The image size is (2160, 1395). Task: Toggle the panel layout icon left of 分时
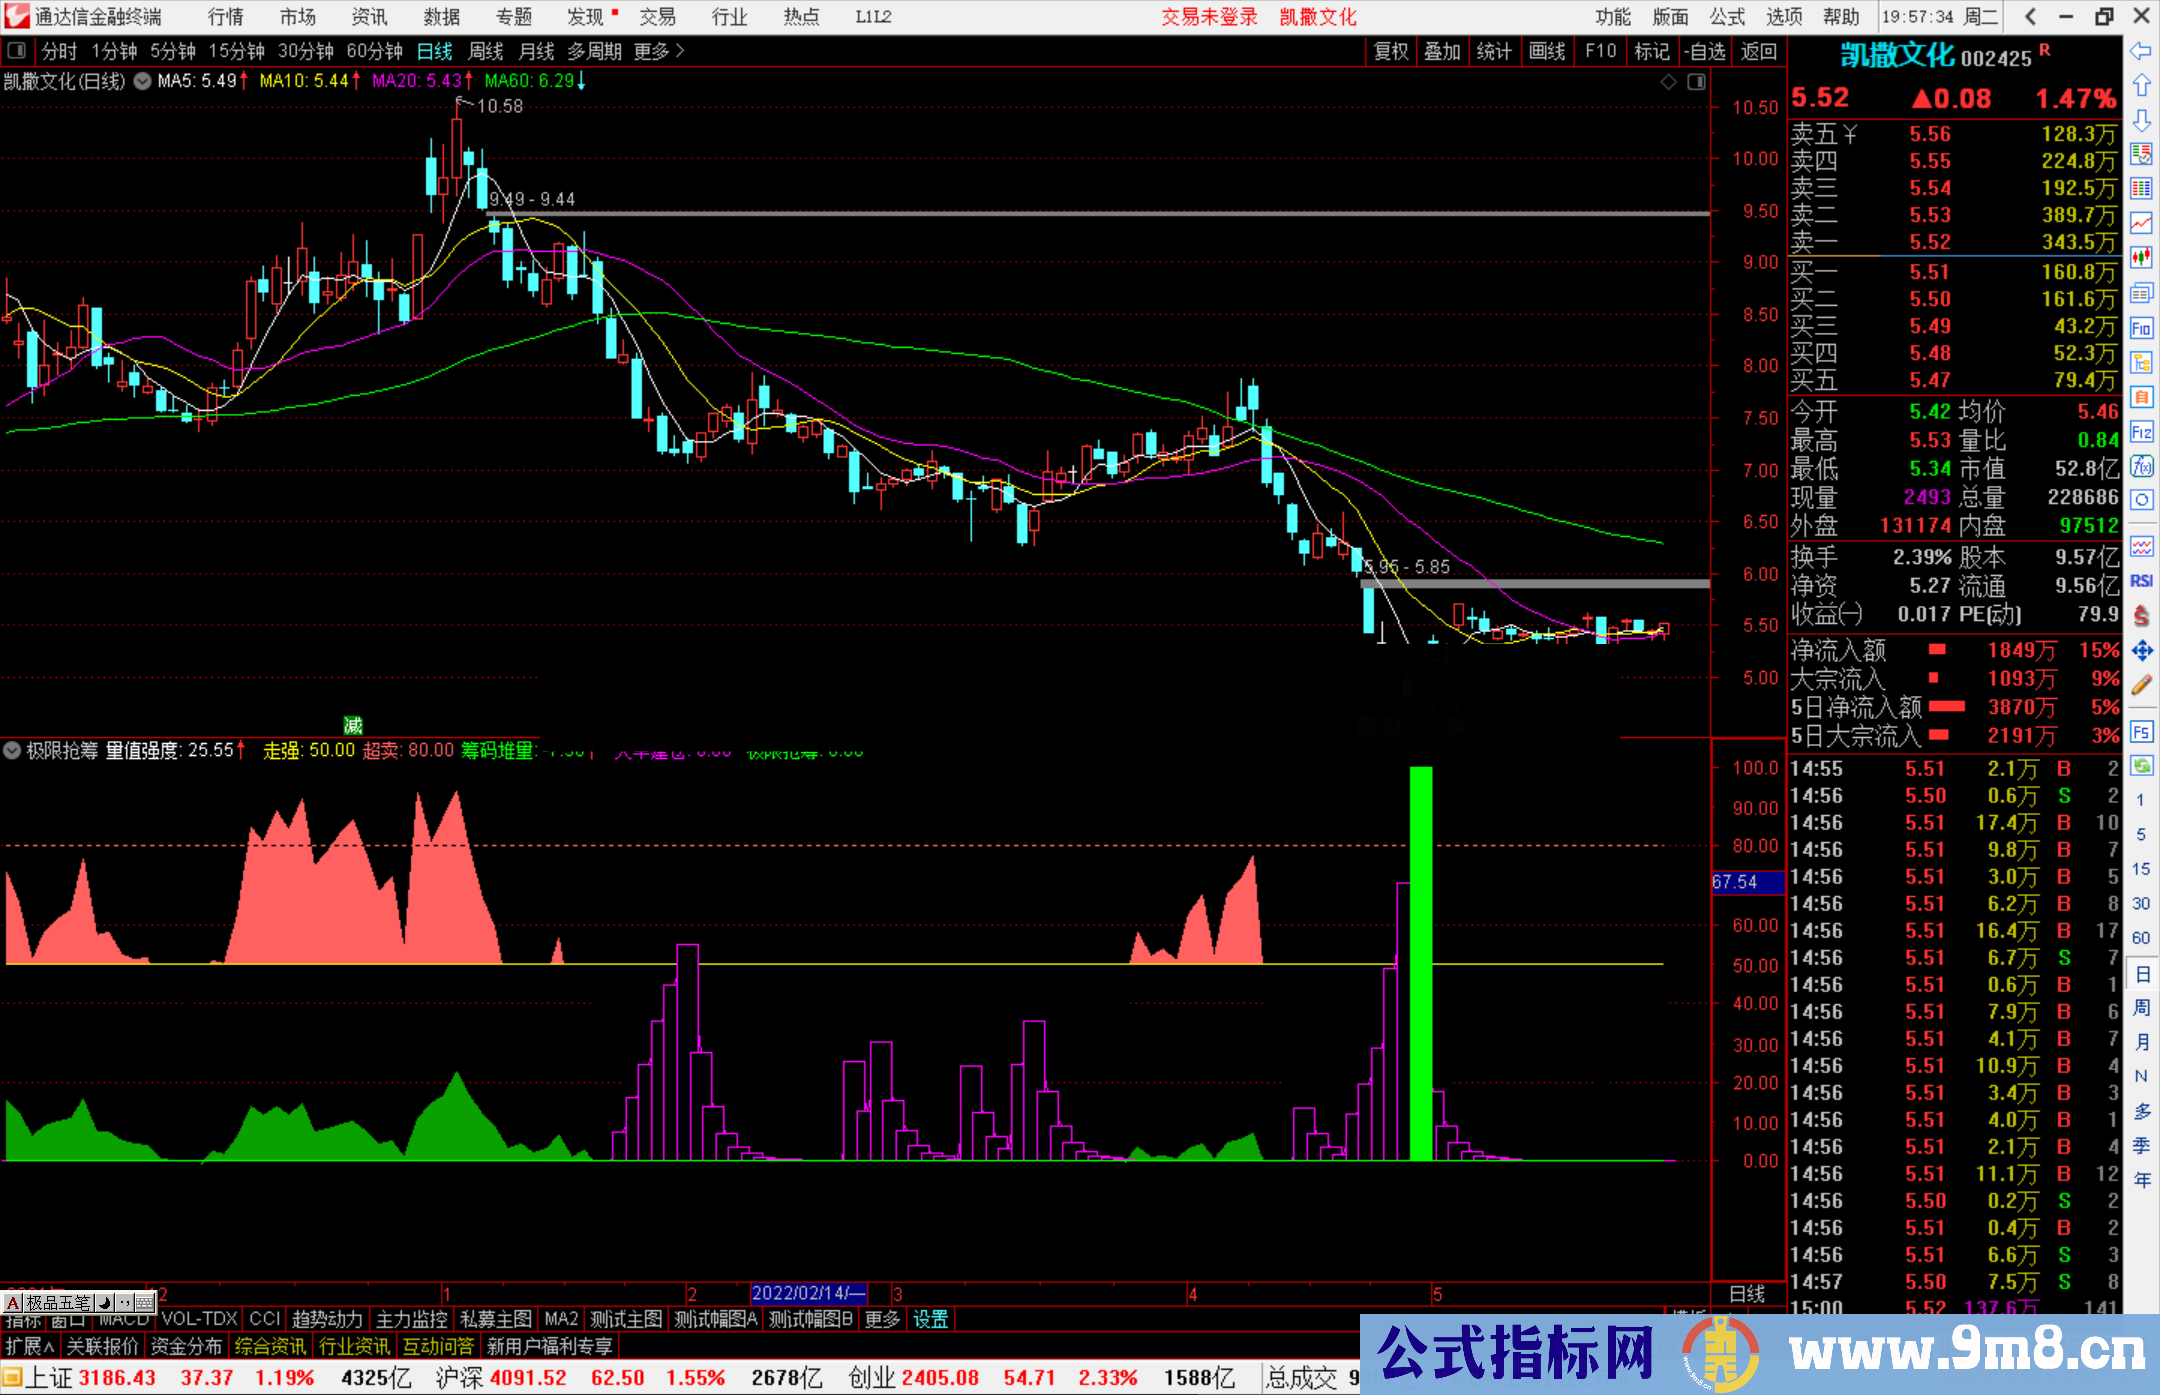(x=17, y=50)
